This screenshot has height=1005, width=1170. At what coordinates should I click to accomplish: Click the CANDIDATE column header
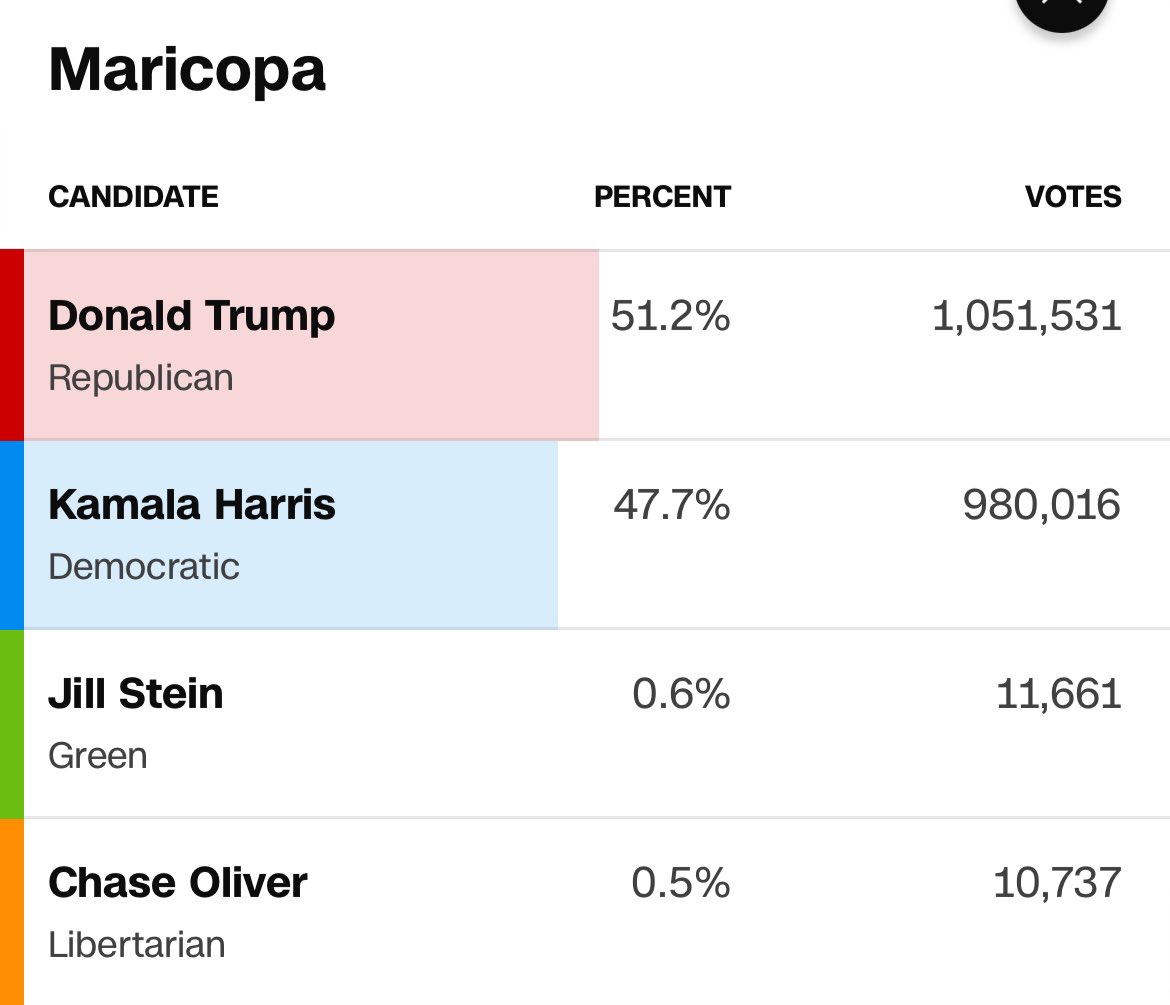(133, 197)
